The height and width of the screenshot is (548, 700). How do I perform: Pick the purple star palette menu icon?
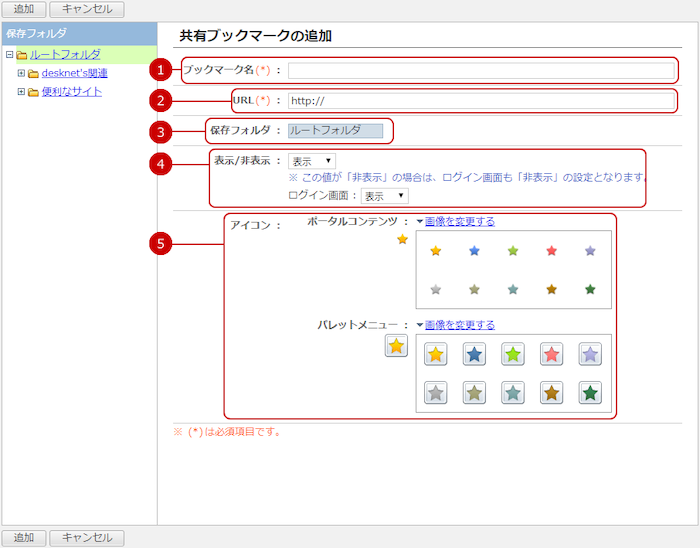click(x=590, y=354)
